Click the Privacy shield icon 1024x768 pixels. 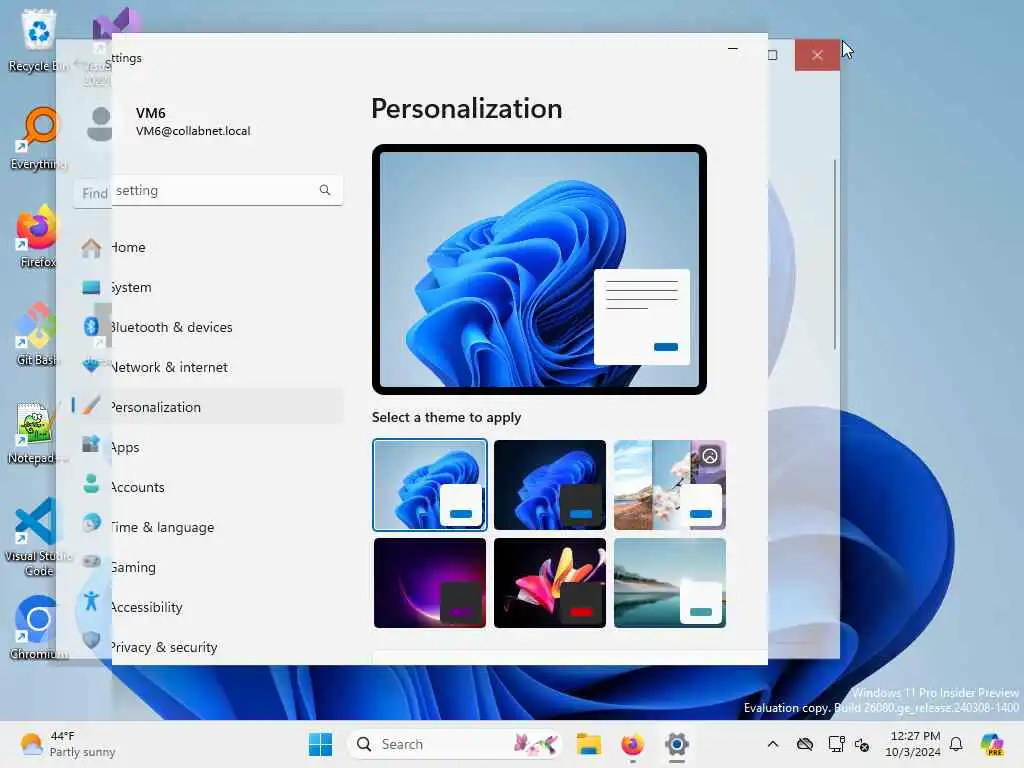click(91, 640)
